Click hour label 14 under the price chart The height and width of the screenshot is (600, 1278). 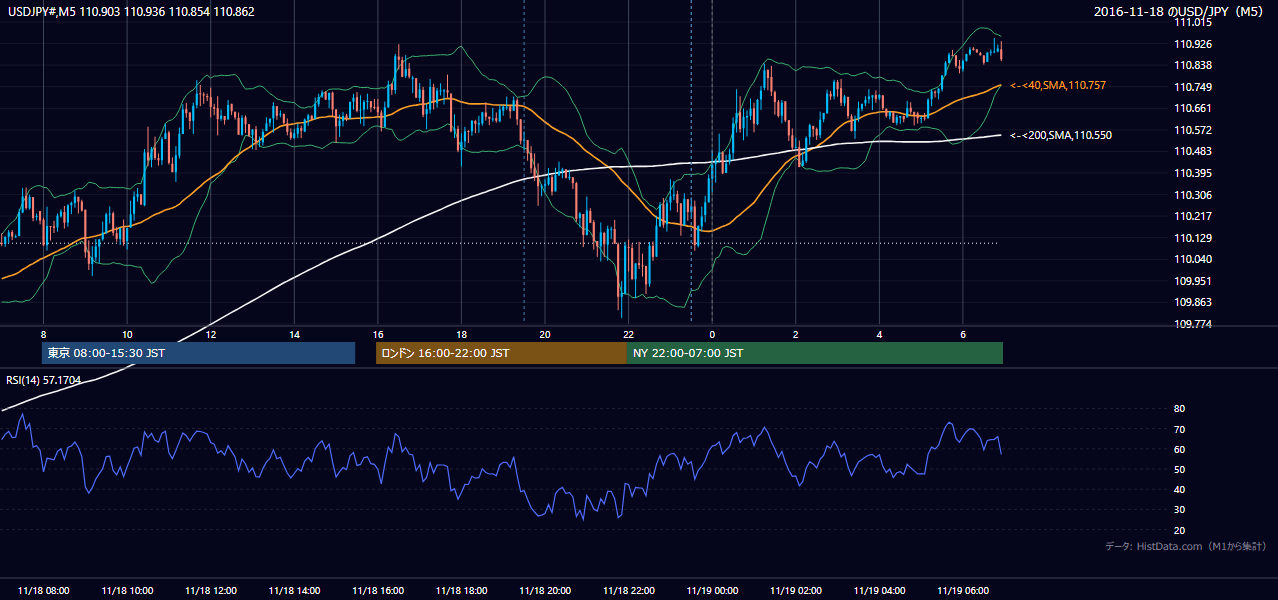[294, 334]
